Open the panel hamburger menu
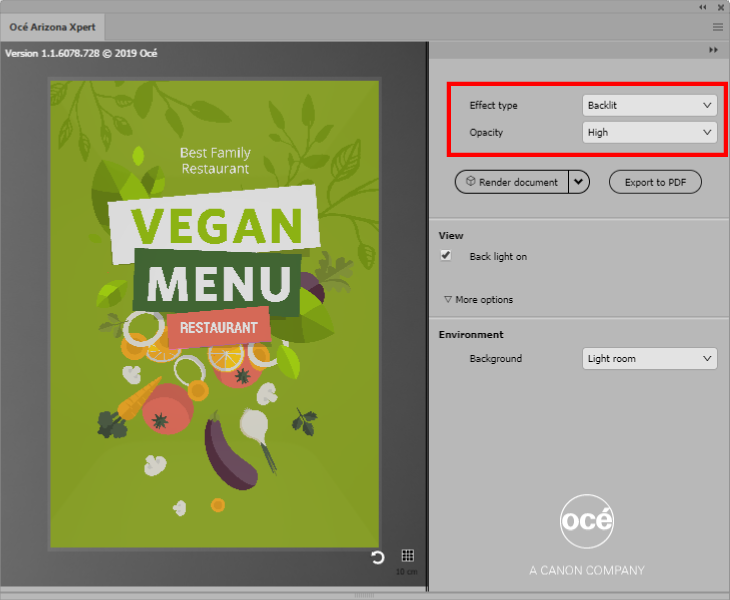 718,27
